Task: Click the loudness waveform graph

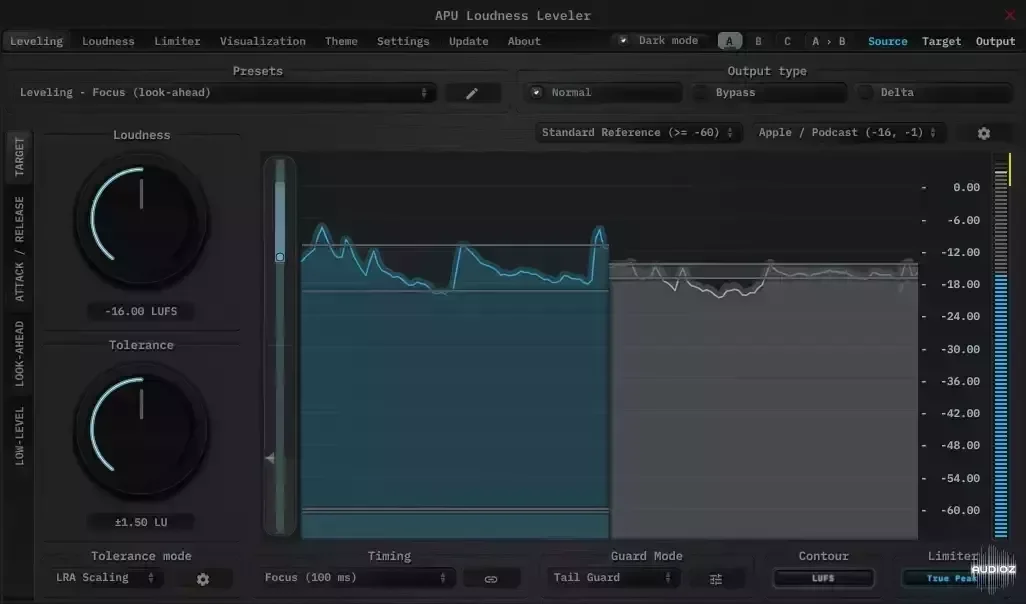Action: point(609,347)
